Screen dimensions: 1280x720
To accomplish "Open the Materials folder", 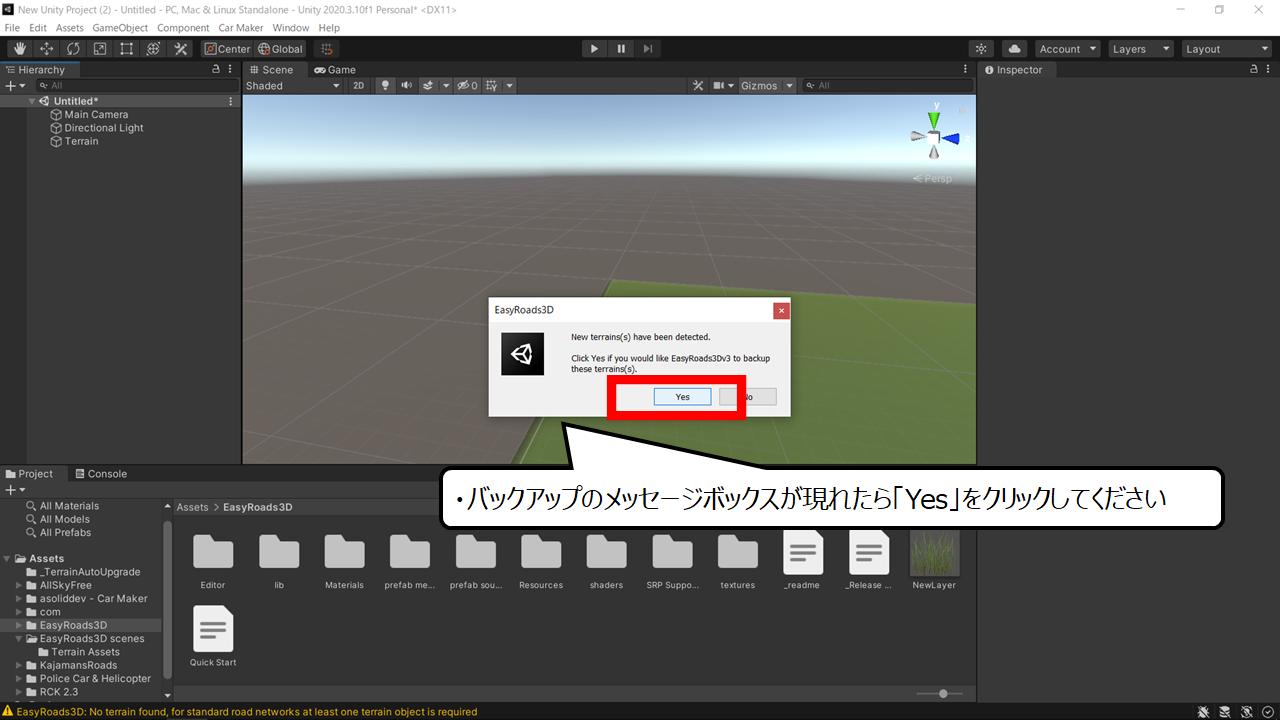I will pos(344,560).
